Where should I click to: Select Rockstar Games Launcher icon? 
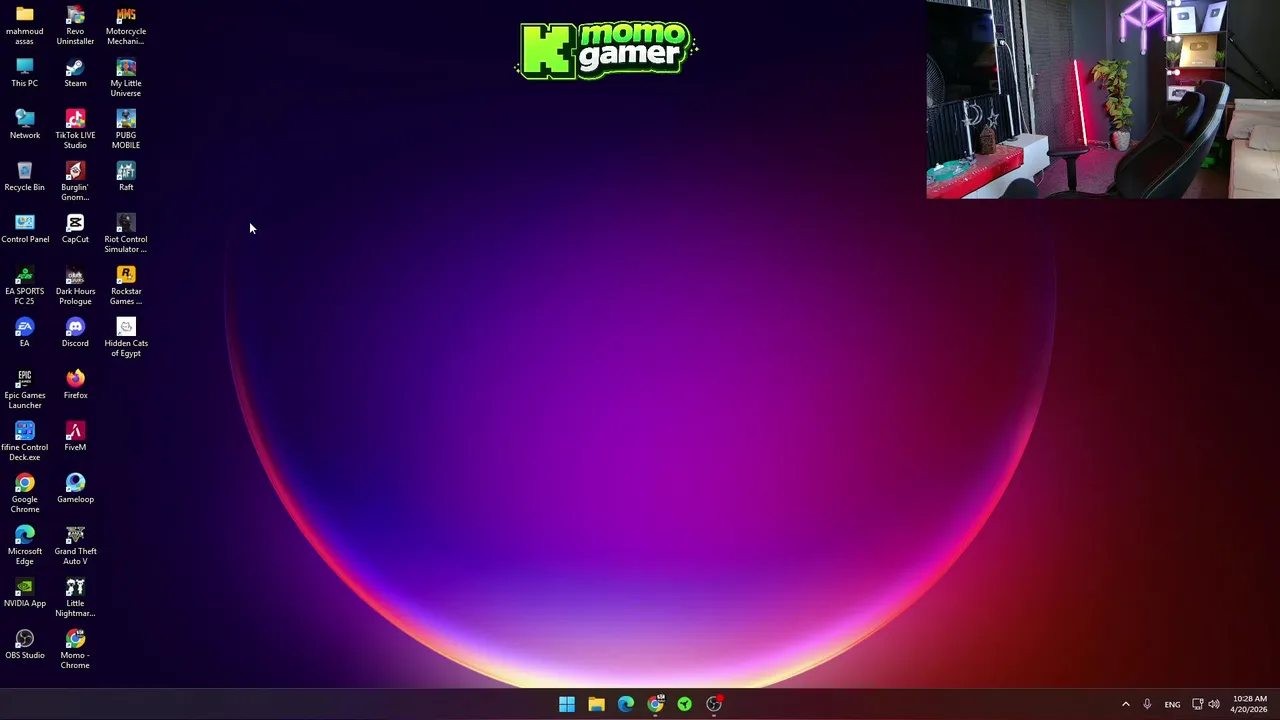[x=126, y=286]
